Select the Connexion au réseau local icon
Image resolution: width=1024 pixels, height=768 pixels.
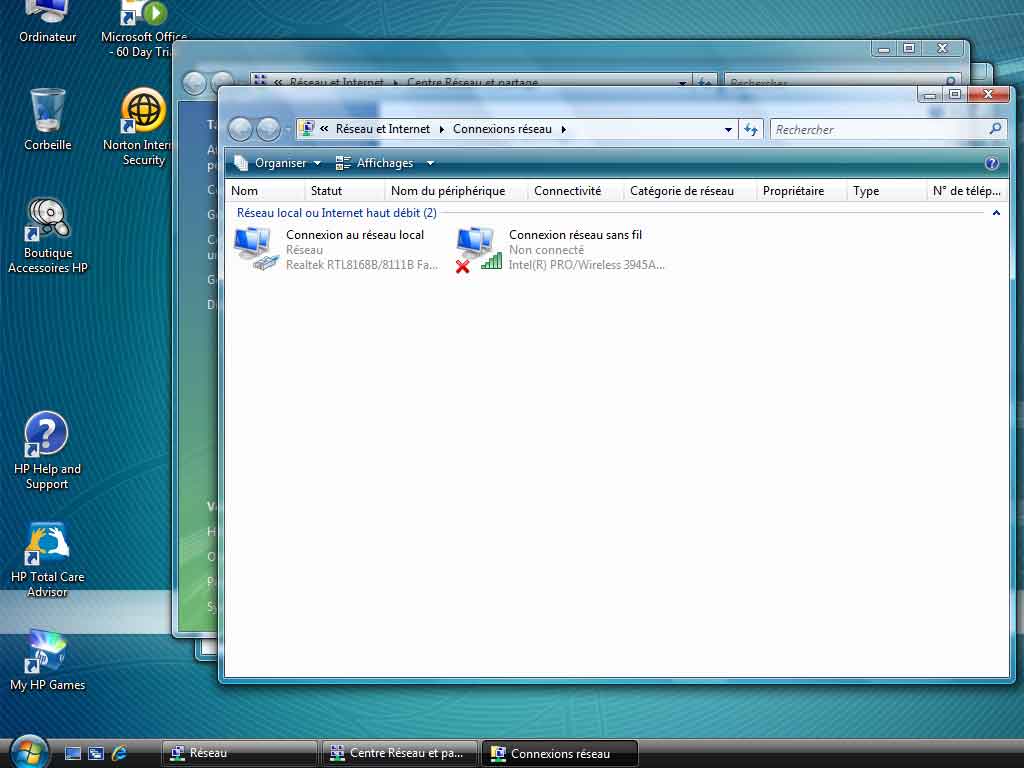[254, 249]
